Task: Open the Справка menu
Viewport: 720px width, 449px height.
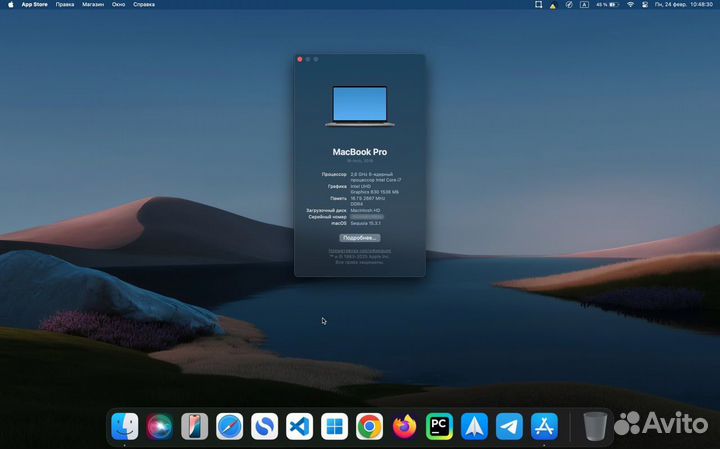Action: [144, 5]
